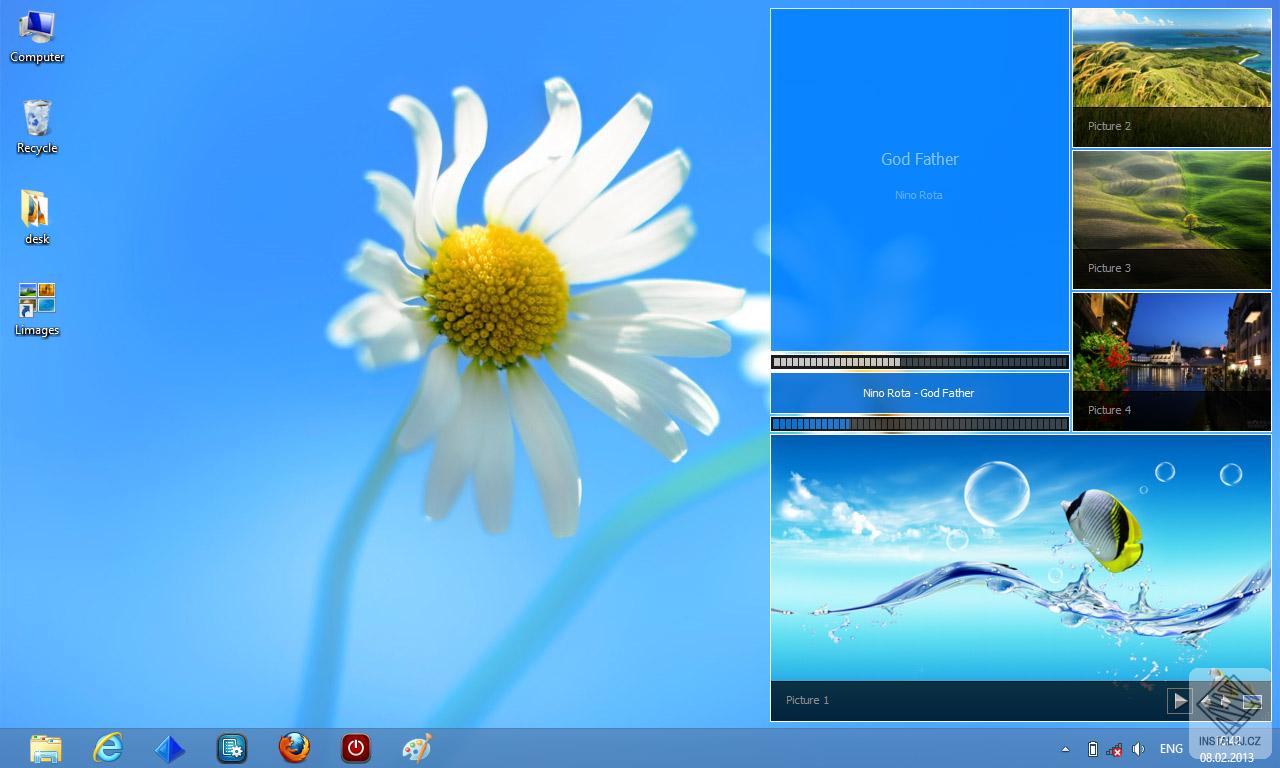Select the Picture 2 thumbnail
The height and width of the screenshot is (768, 1280).
point(1171,78)
